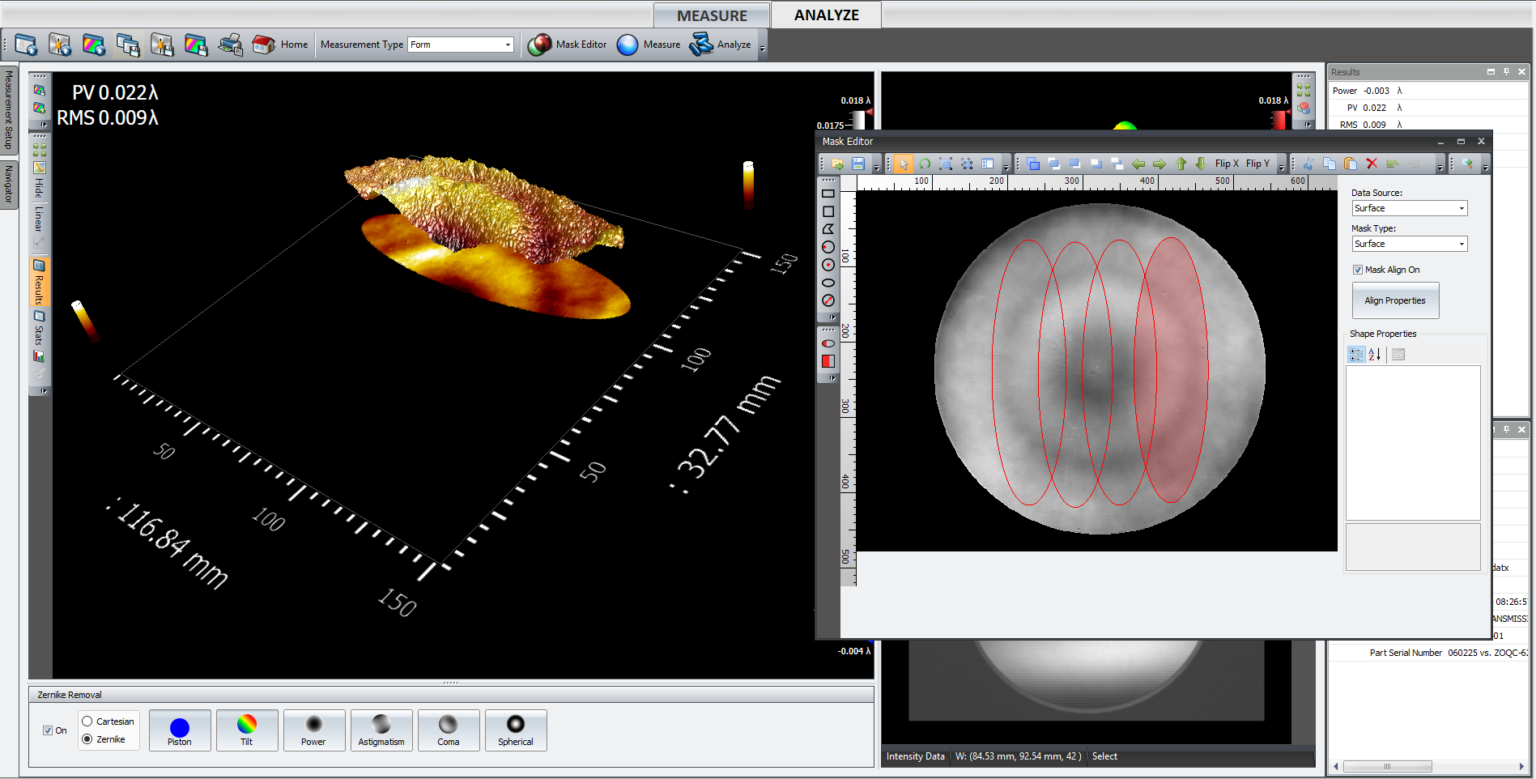Image resolution: width=1536 pixels, height=779 pixels.
Task: Switch to the MEASURE tab
Action: [x=711, y=15]
